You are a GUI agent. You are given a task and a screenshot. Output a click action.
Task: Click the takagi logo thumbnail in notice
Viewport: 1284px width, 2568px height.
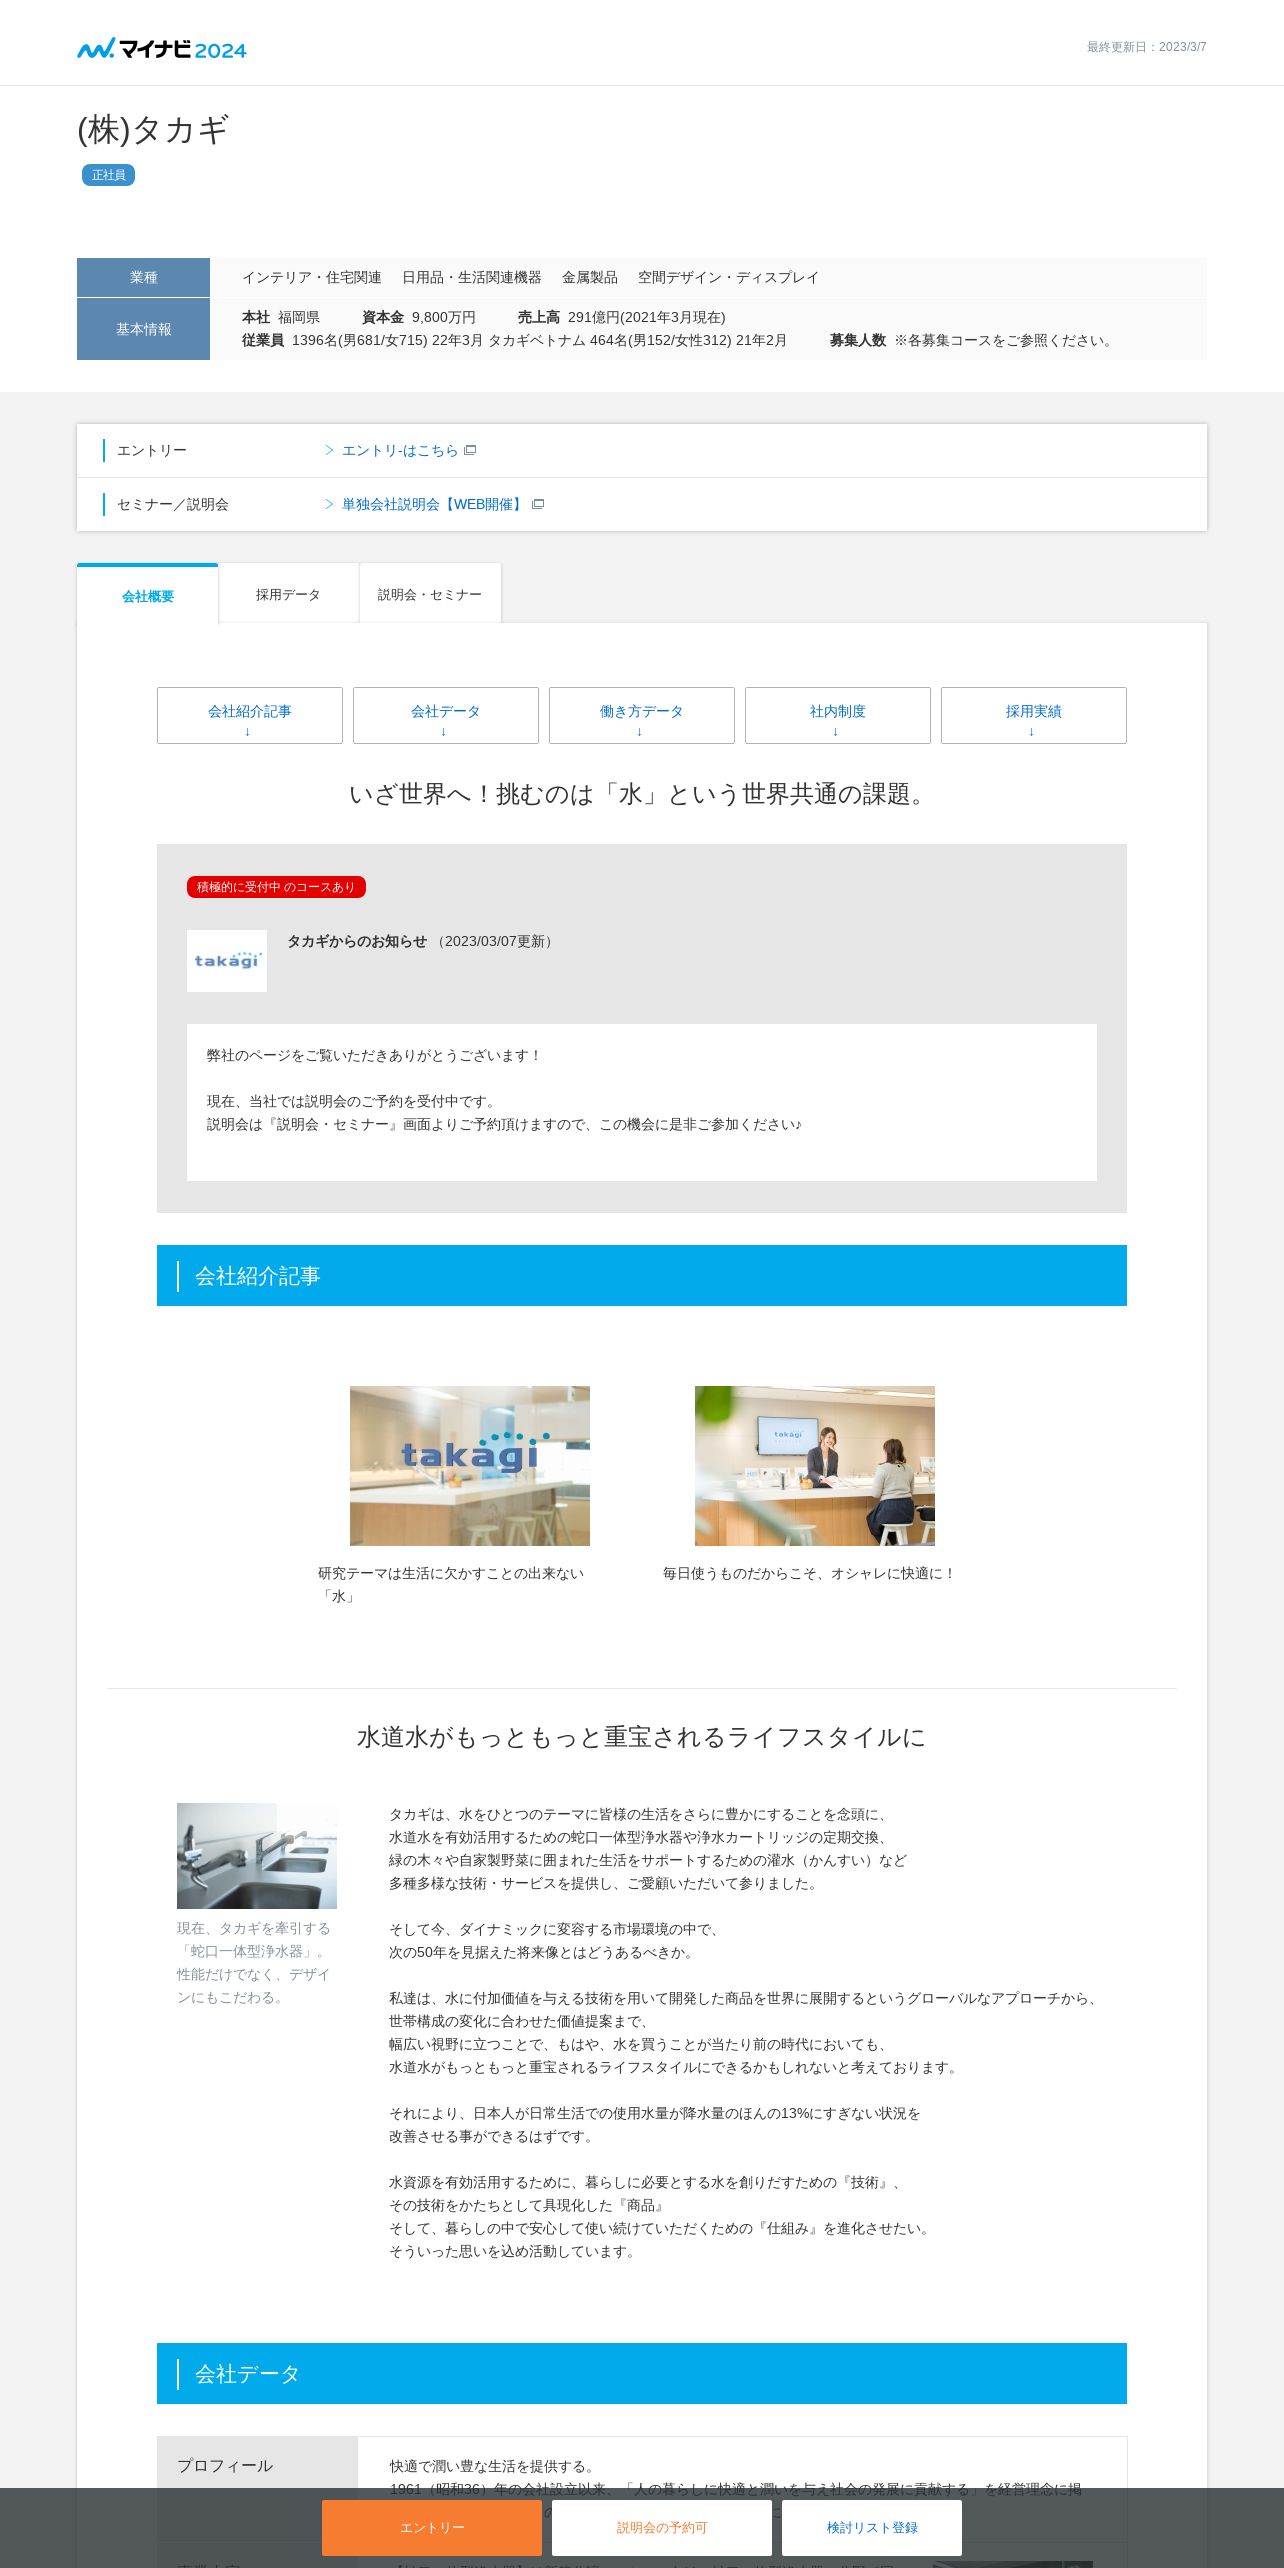tap(227, 961)
